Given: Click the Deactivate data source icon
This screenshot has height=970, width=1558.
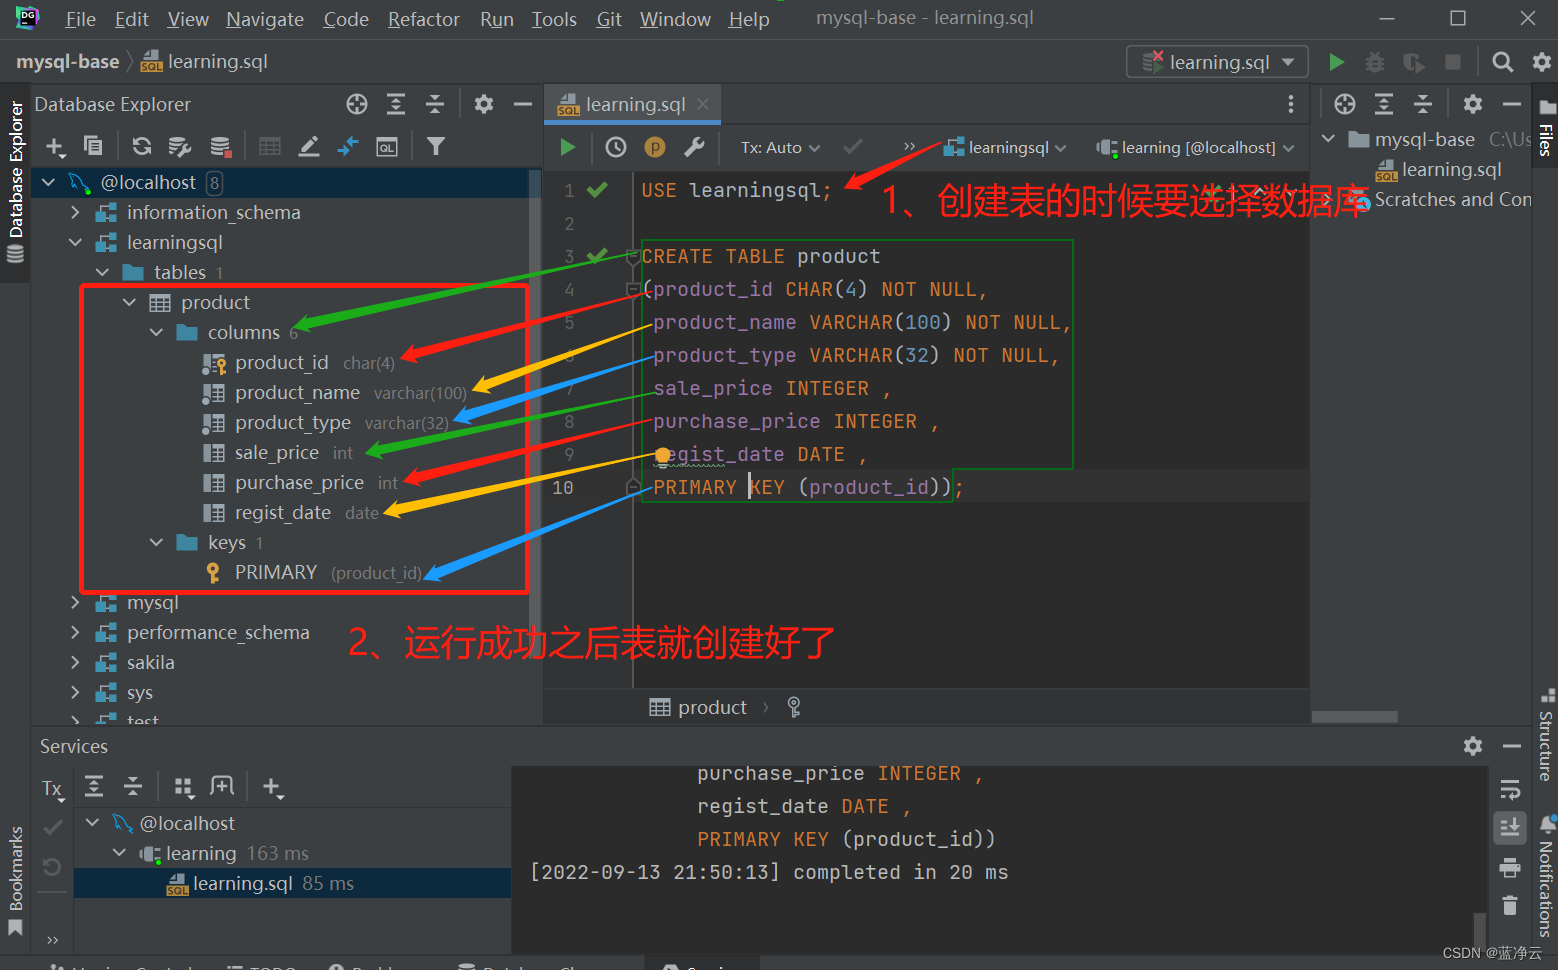Looking at the screenshot, I should (x=221, y=146).
